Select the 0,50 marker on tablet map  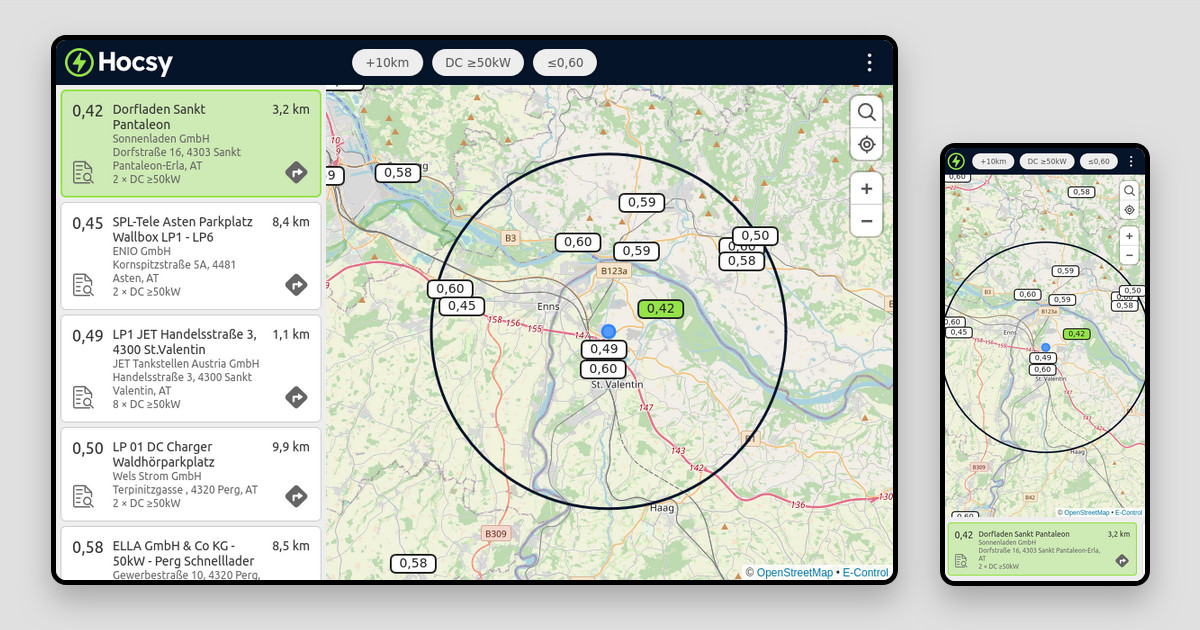755,236
